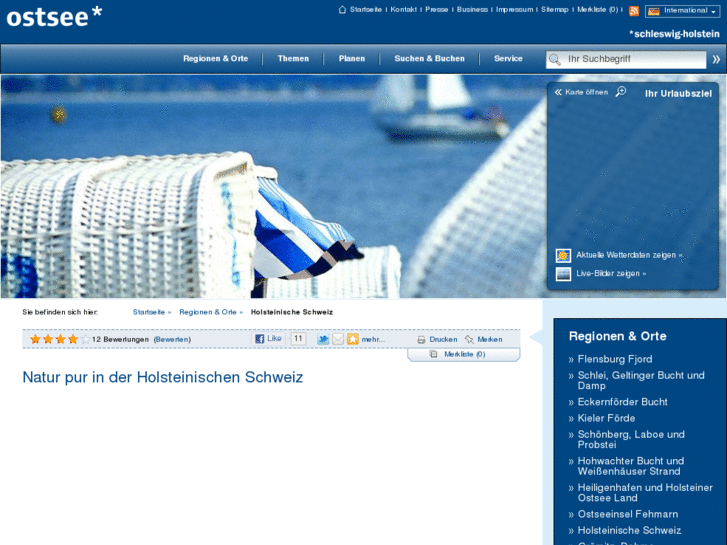Open Schlei, Geltinger Bucht und Damp
This screenshot has height=545, width=727.
coord(641,380)
